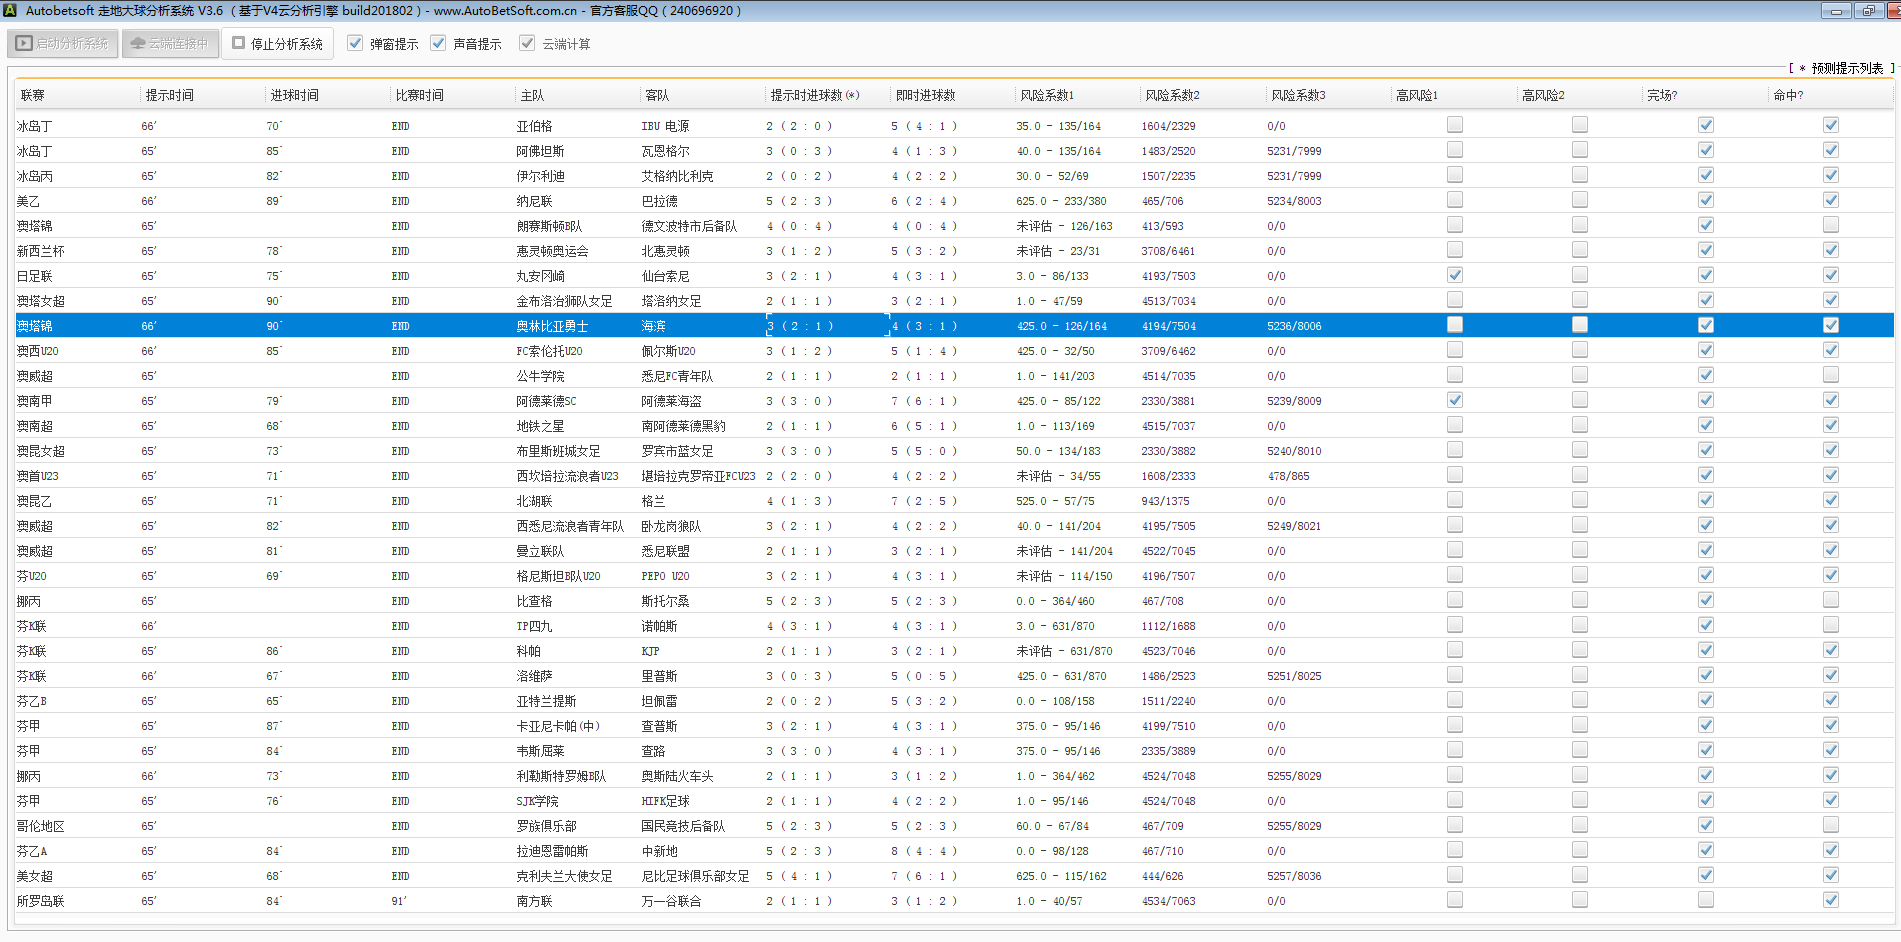Sort by the 主队 column header

click(532, 95)
